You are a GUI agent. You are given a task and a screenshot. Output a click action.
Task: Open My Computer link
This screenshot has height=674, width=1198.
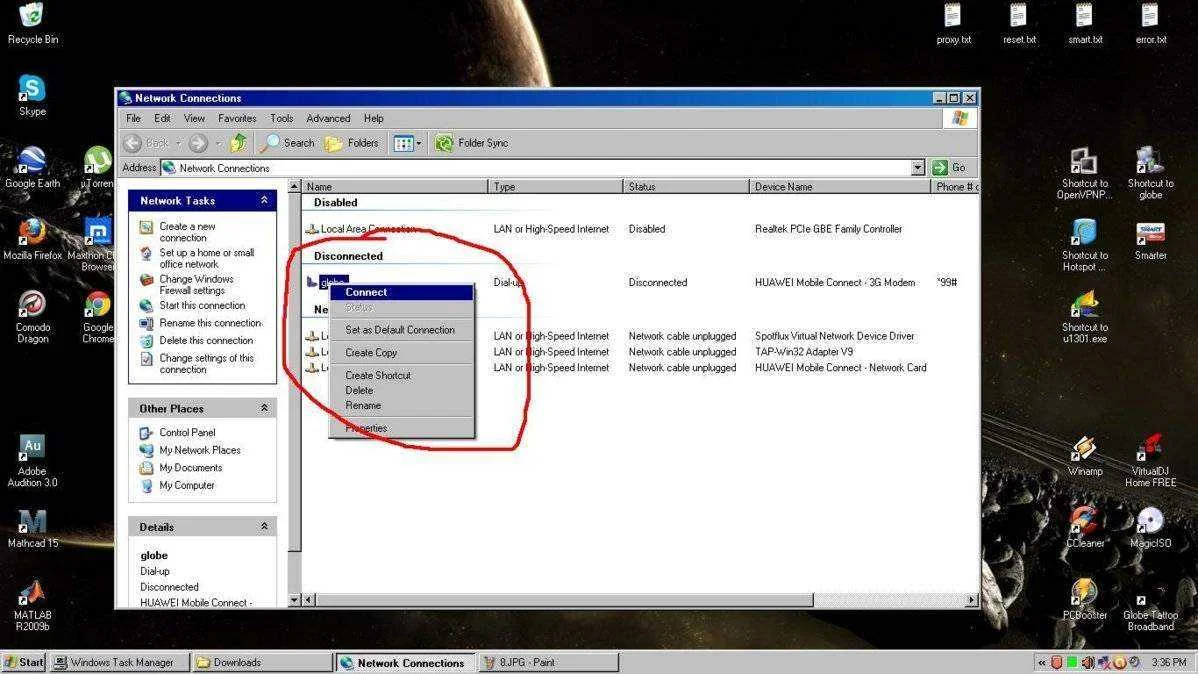pyautogui.click(x=186, y=485)
